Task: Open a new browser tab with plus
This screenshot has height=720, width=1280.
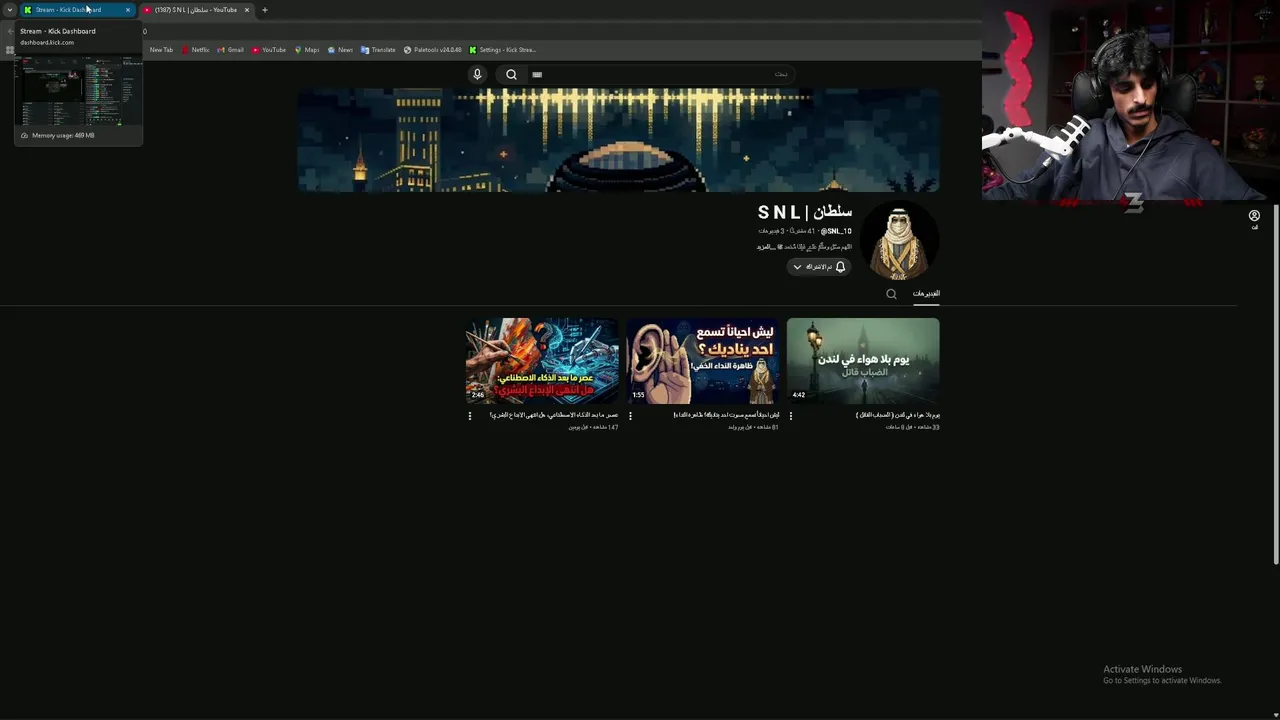Action: pos(265,10)
